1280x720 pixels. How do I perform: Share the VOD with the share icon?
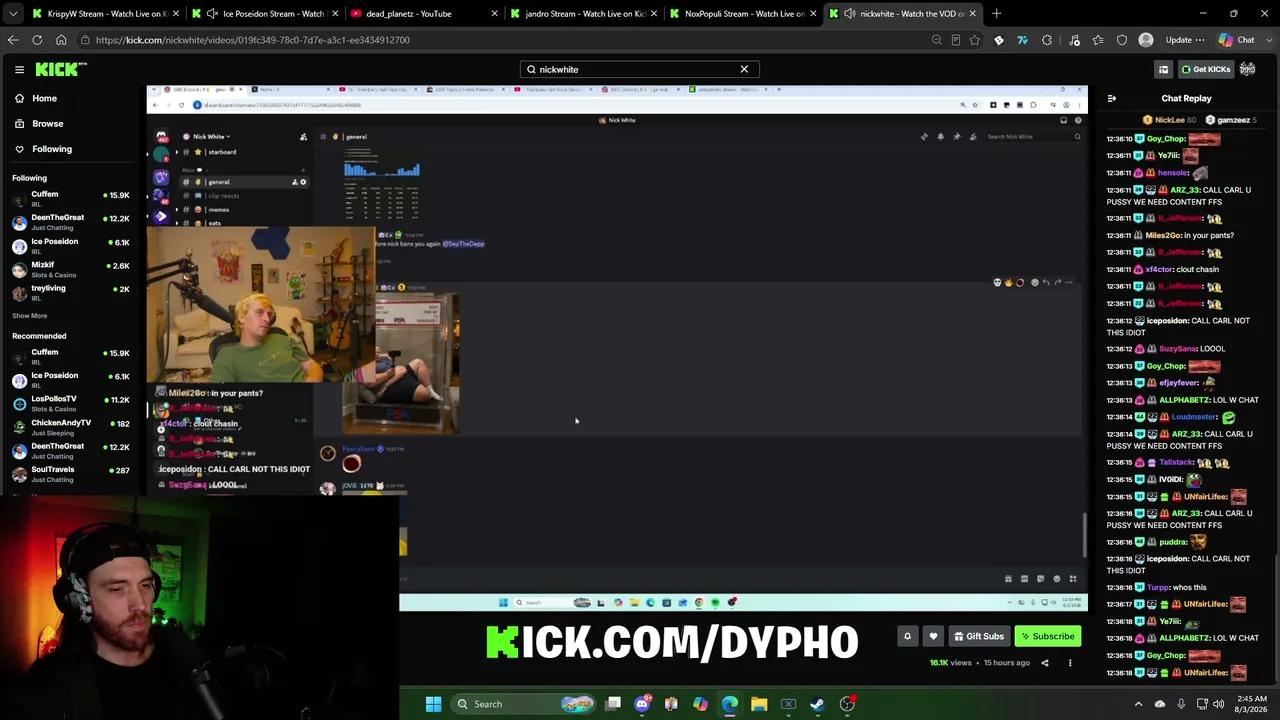[1045, 662]
